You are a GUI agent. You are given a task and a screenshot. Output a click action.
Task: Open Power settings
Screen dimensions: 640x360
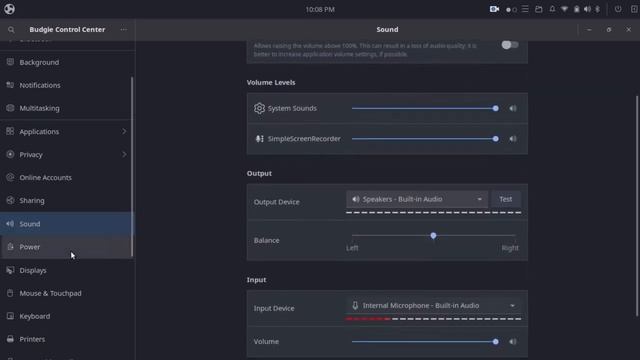67,247
